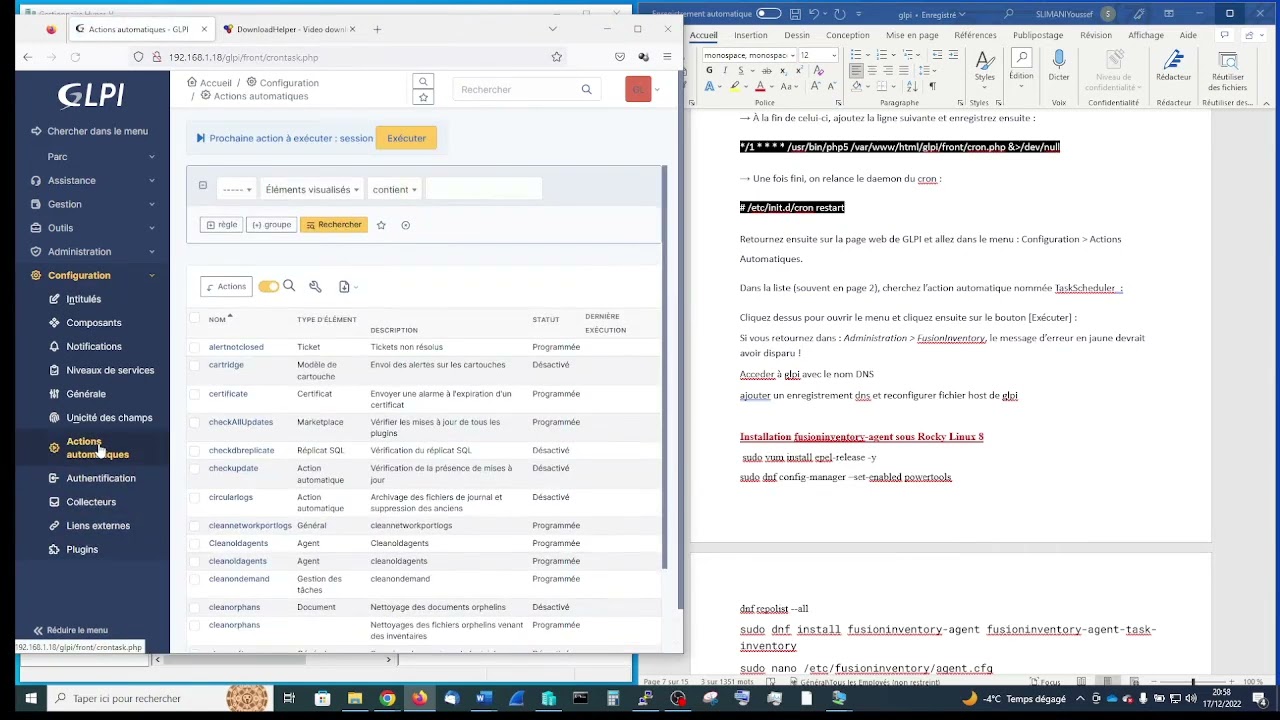
Task: Tick the checkbox for certificate row
Action: coord(194,394)
